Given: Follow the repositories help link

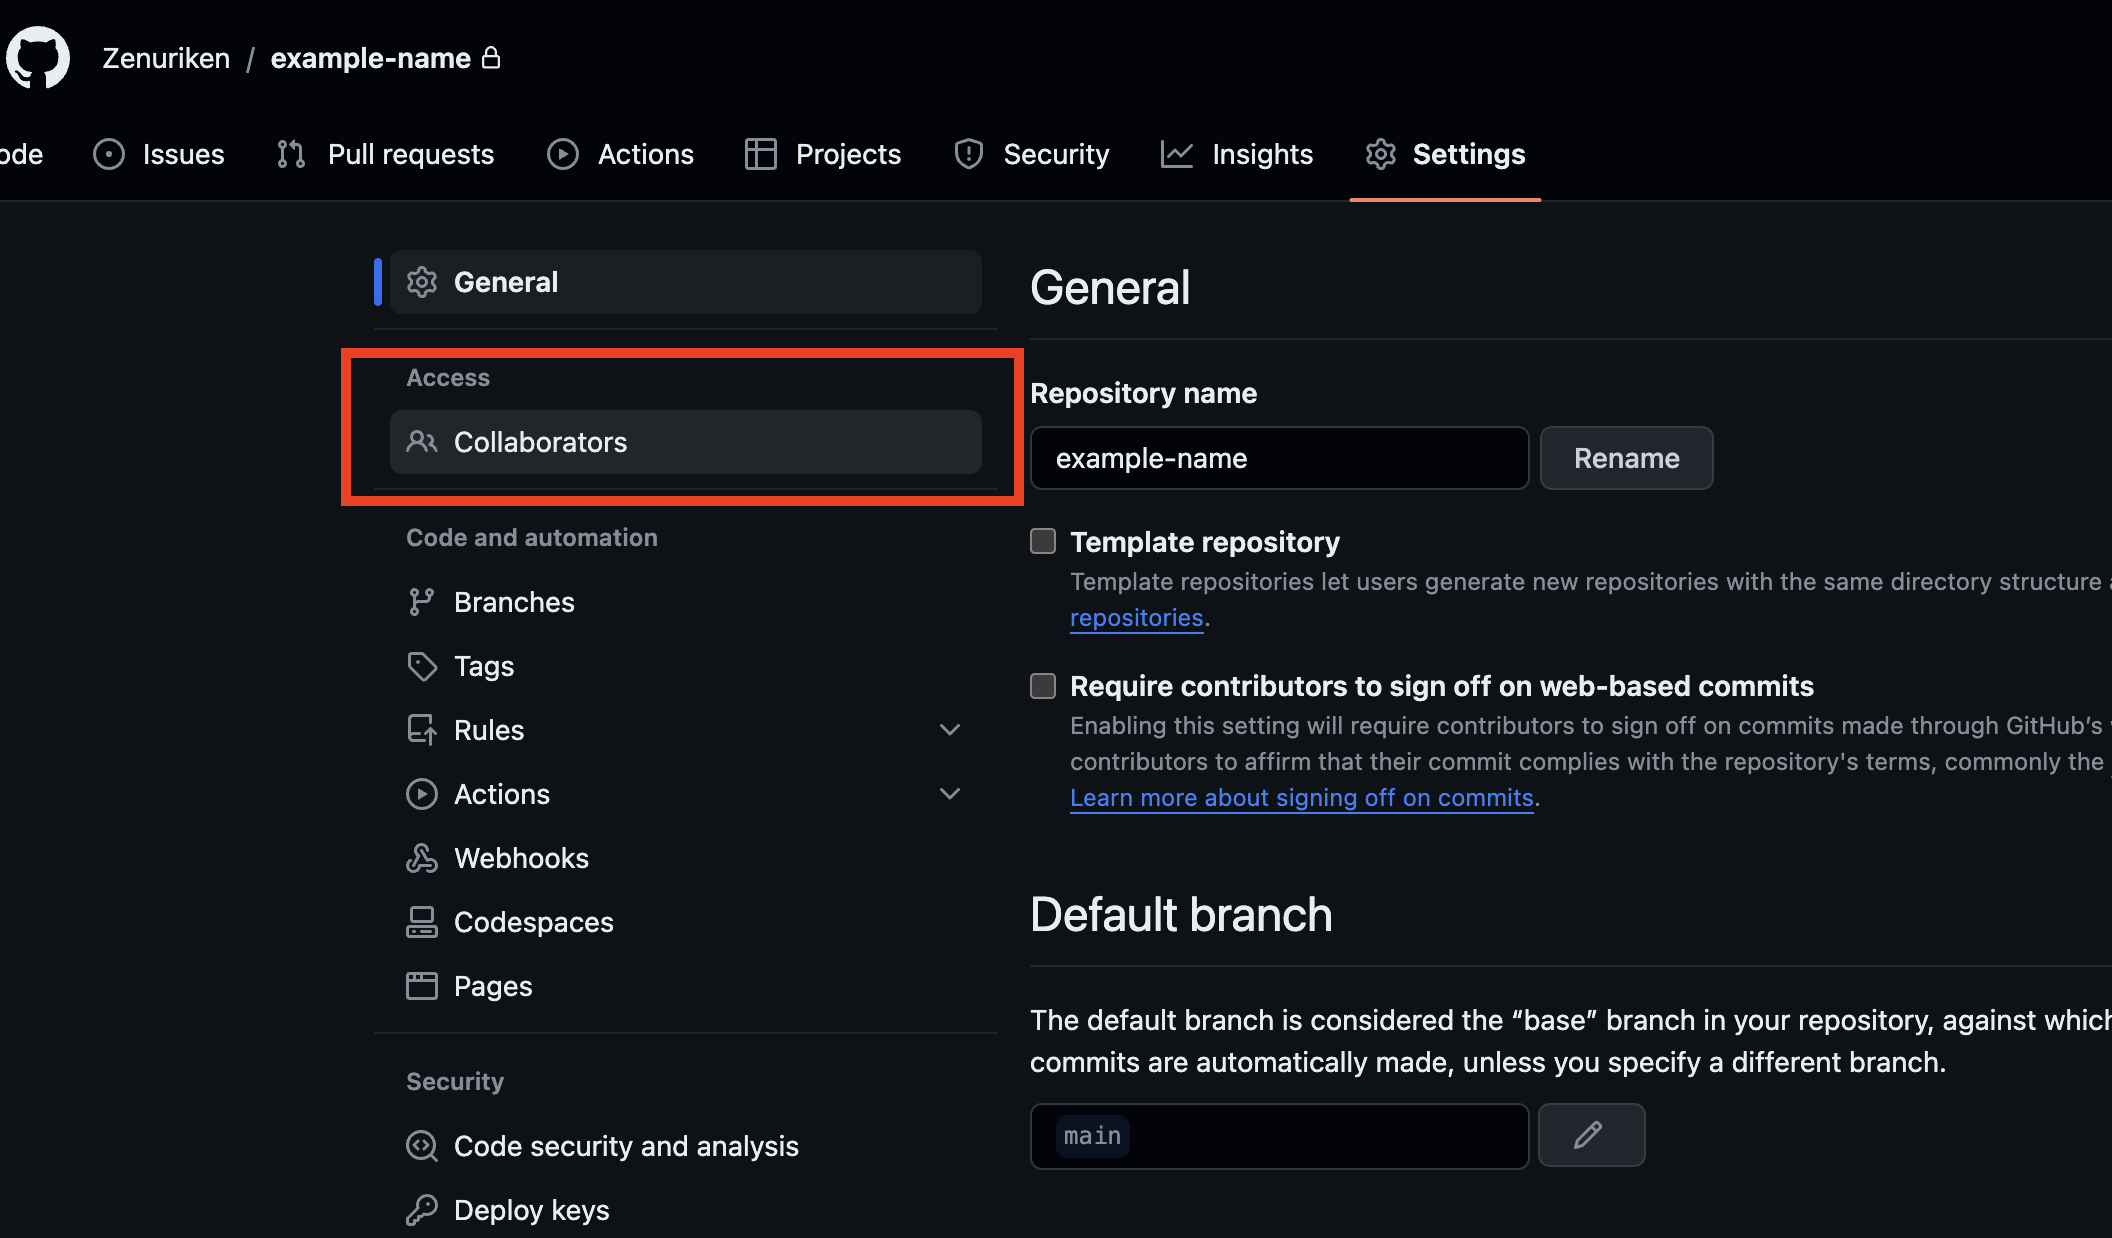Looking at the screenshot, I should 1136,618.
